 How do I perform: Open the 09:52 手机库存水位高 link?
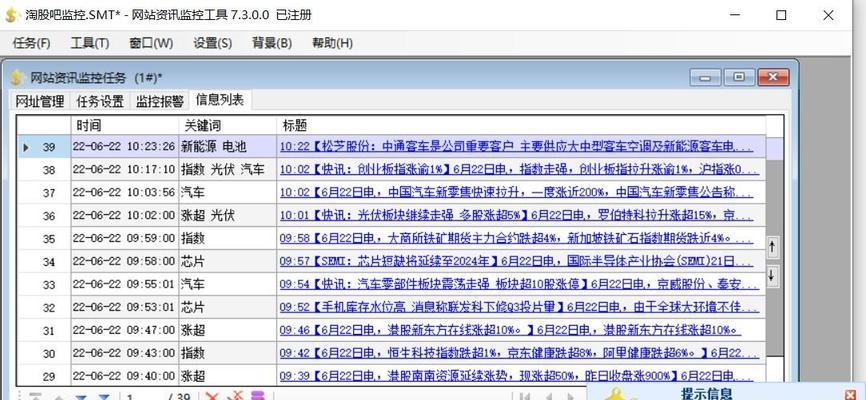(x=519, y=308)
